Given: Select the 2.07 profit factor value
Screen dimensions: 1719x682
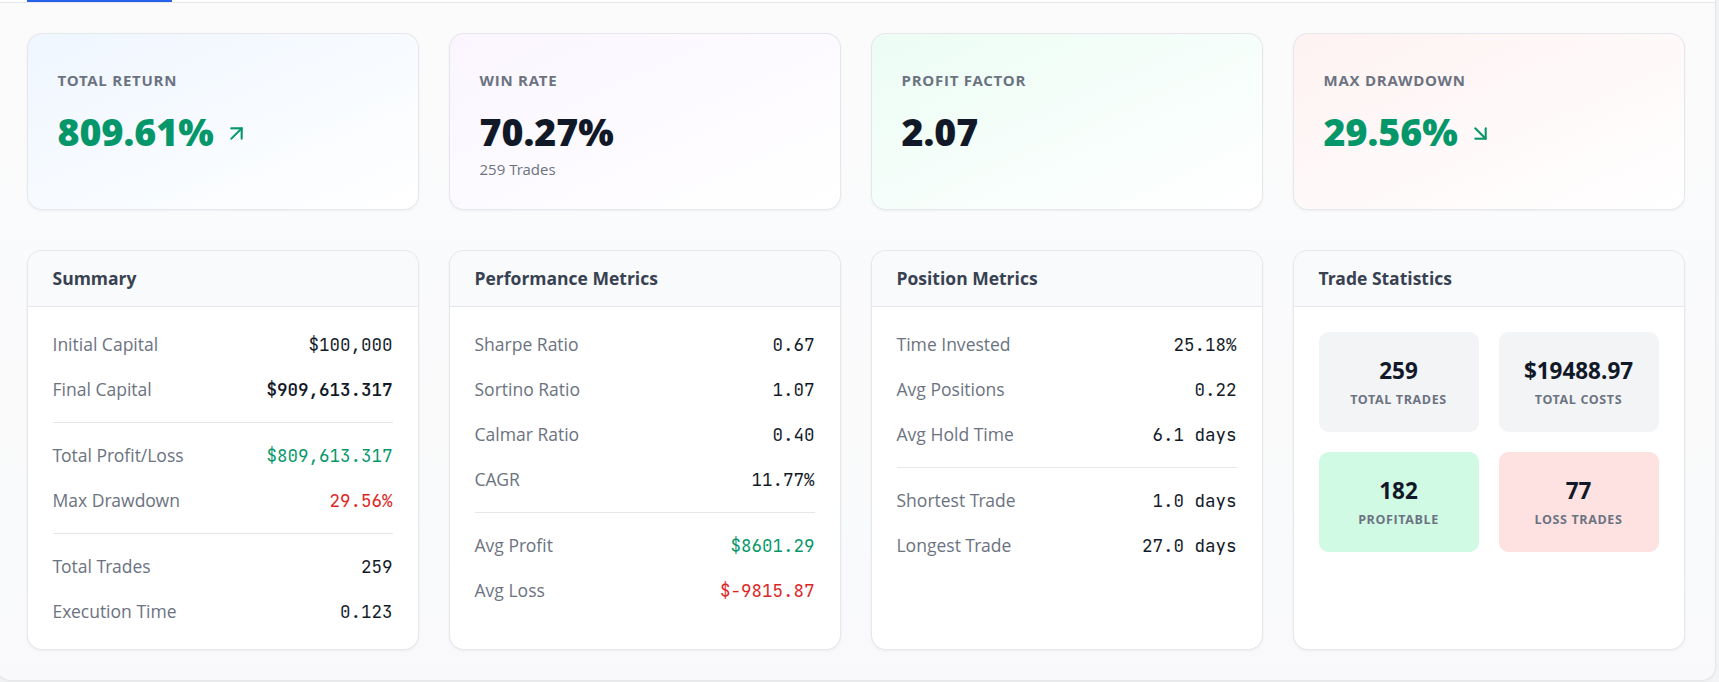Looking at the screenshot, I should click(x=939, y=133).
